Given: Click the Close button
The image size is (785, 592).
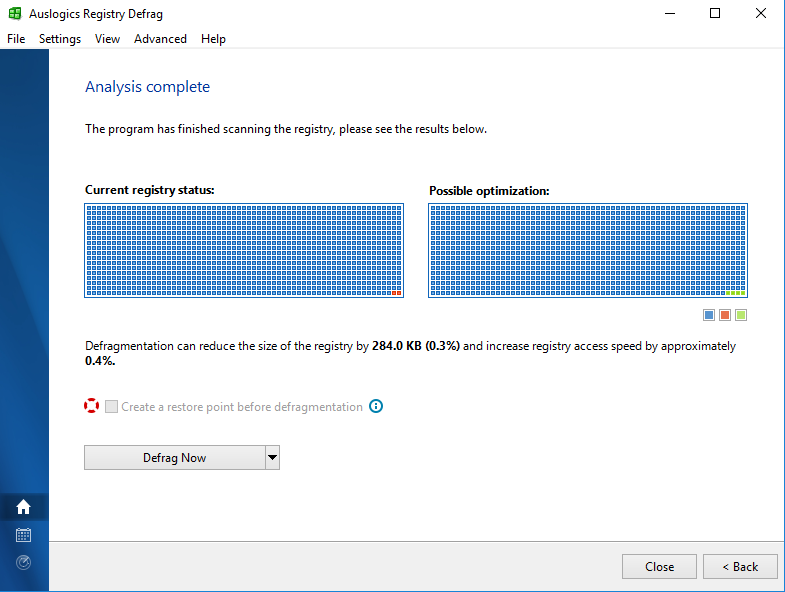Looking at the screenshot, I should [x=659, y=566].
